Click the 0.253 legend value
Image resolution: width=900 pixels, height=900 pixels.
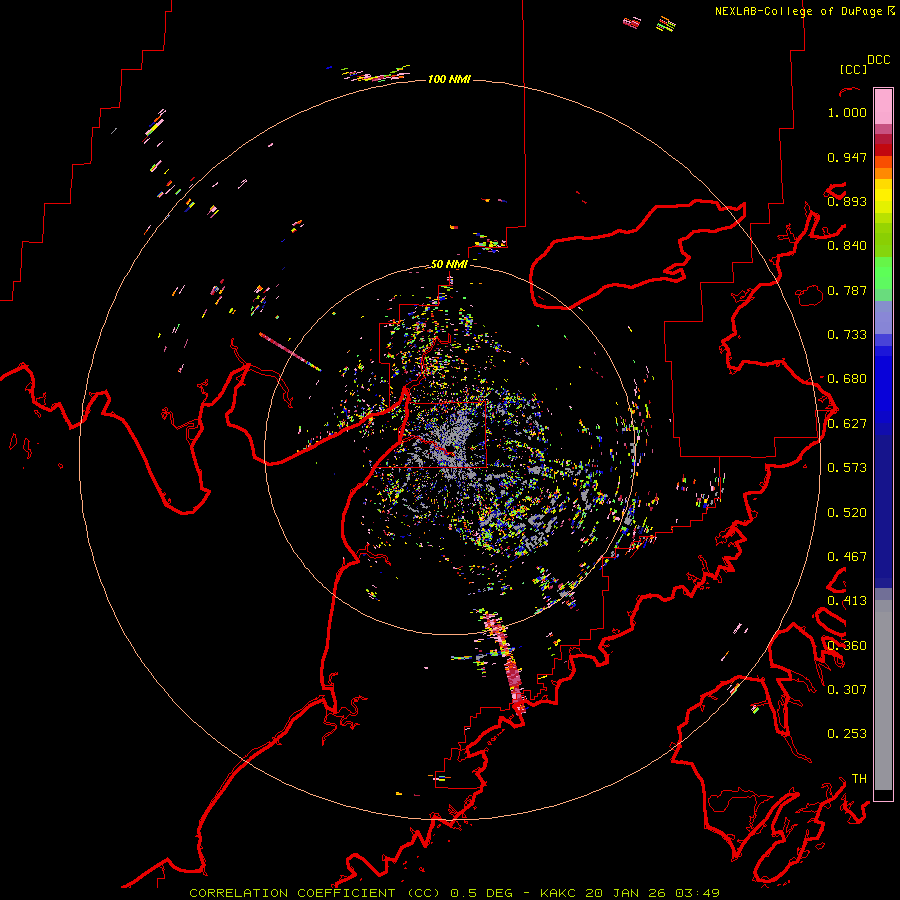click(x=847, y=734)
